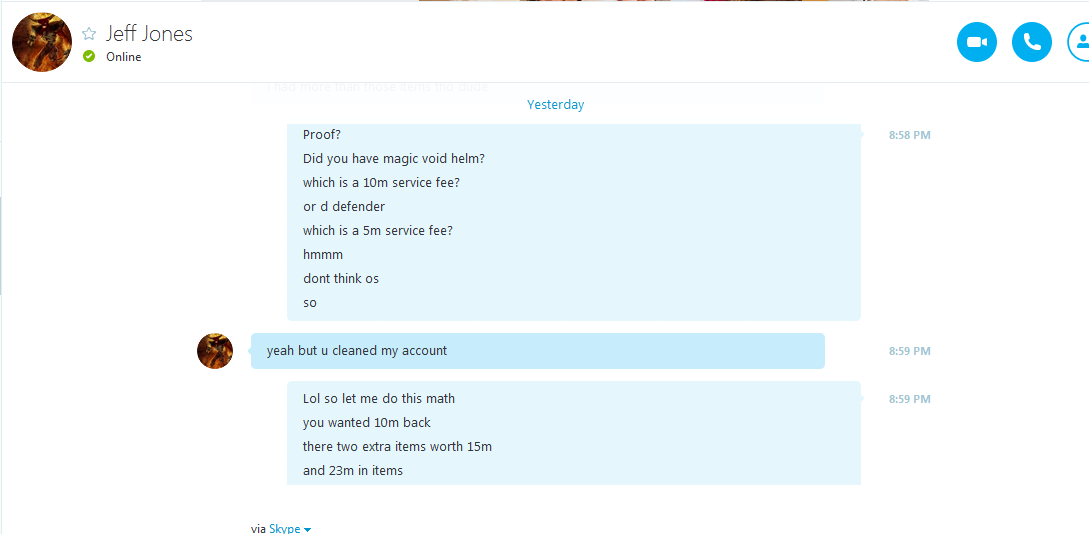Toggle the favorite star beside Jeff Jones
This screenshot has height=534, width=1089.
89,33
